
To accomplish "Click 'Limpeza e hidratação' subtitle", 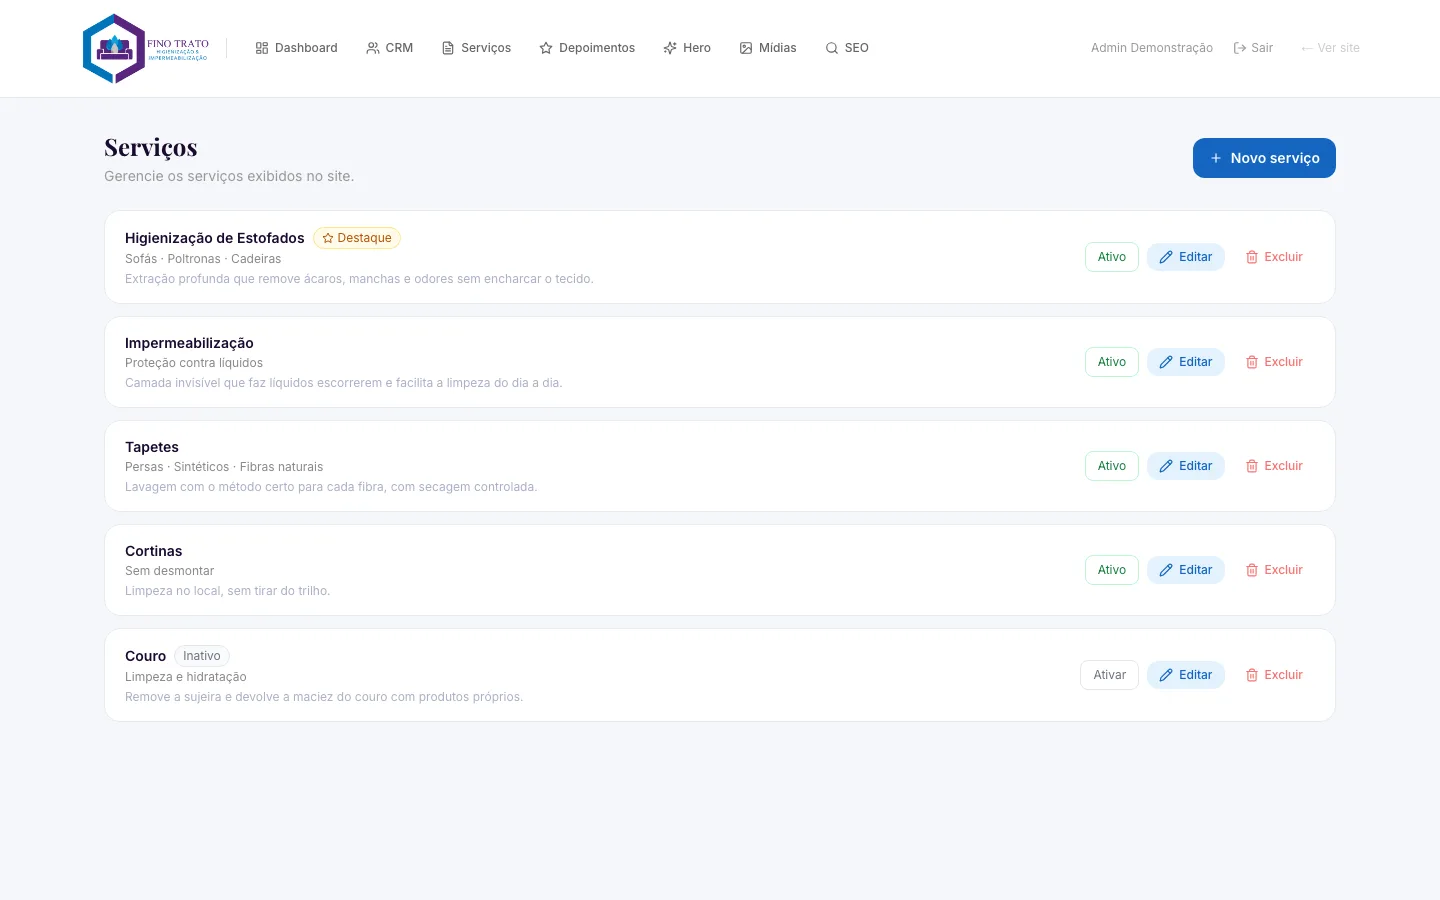I will (186, 677).
